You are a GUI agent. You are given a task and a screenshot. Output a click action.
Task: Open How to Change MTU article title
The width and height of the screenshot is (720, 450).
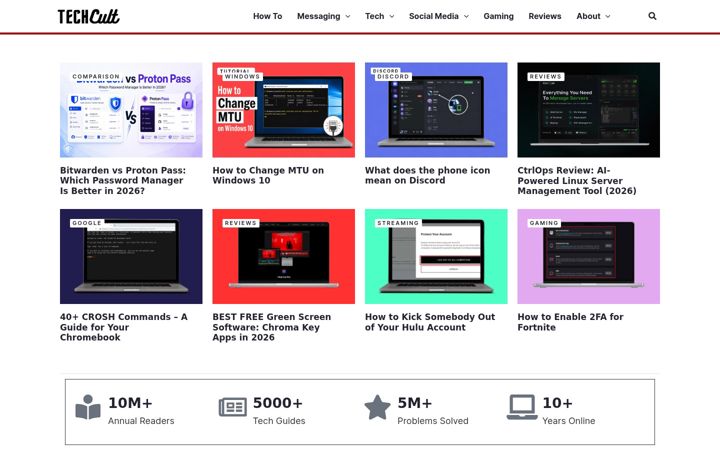pyautogui.click(x=268, y=175)
